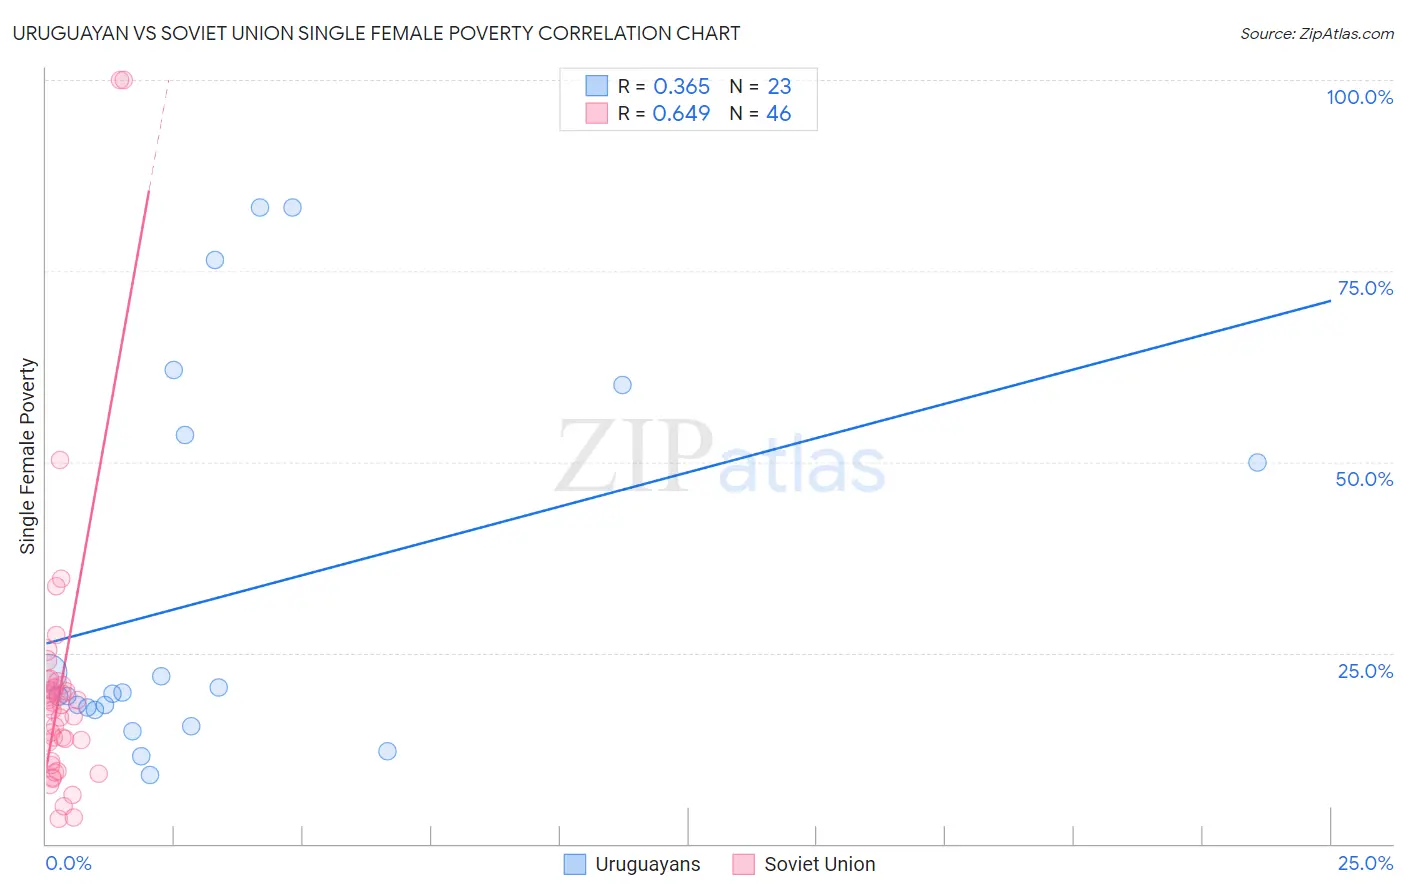Open the Source: ZipAtlas.com link

point(1317,33)
